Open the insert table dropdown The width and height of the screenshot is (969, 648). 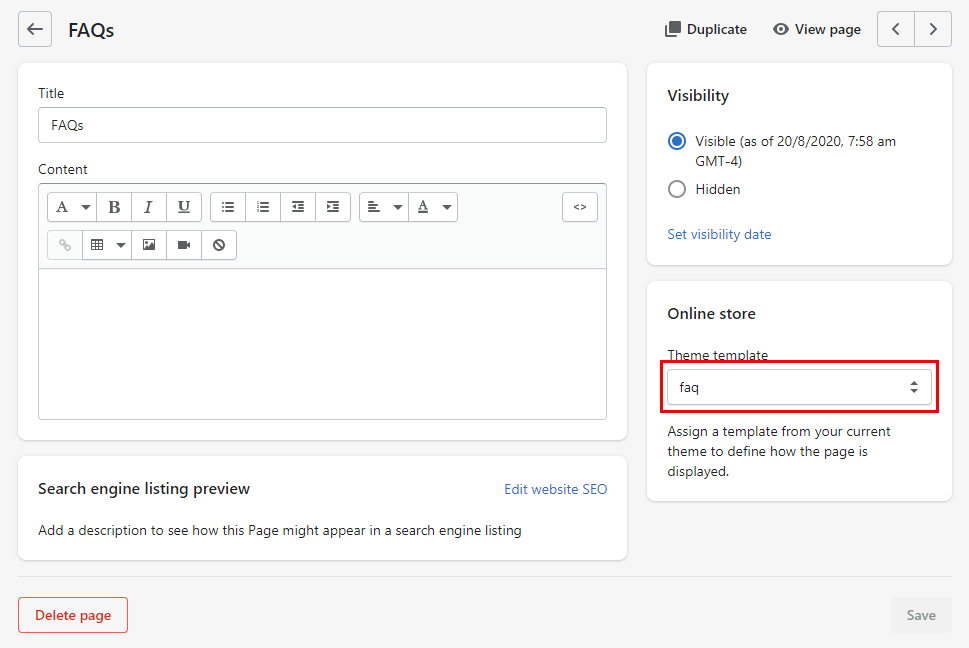pyautogui.click(x=107, y=245)
